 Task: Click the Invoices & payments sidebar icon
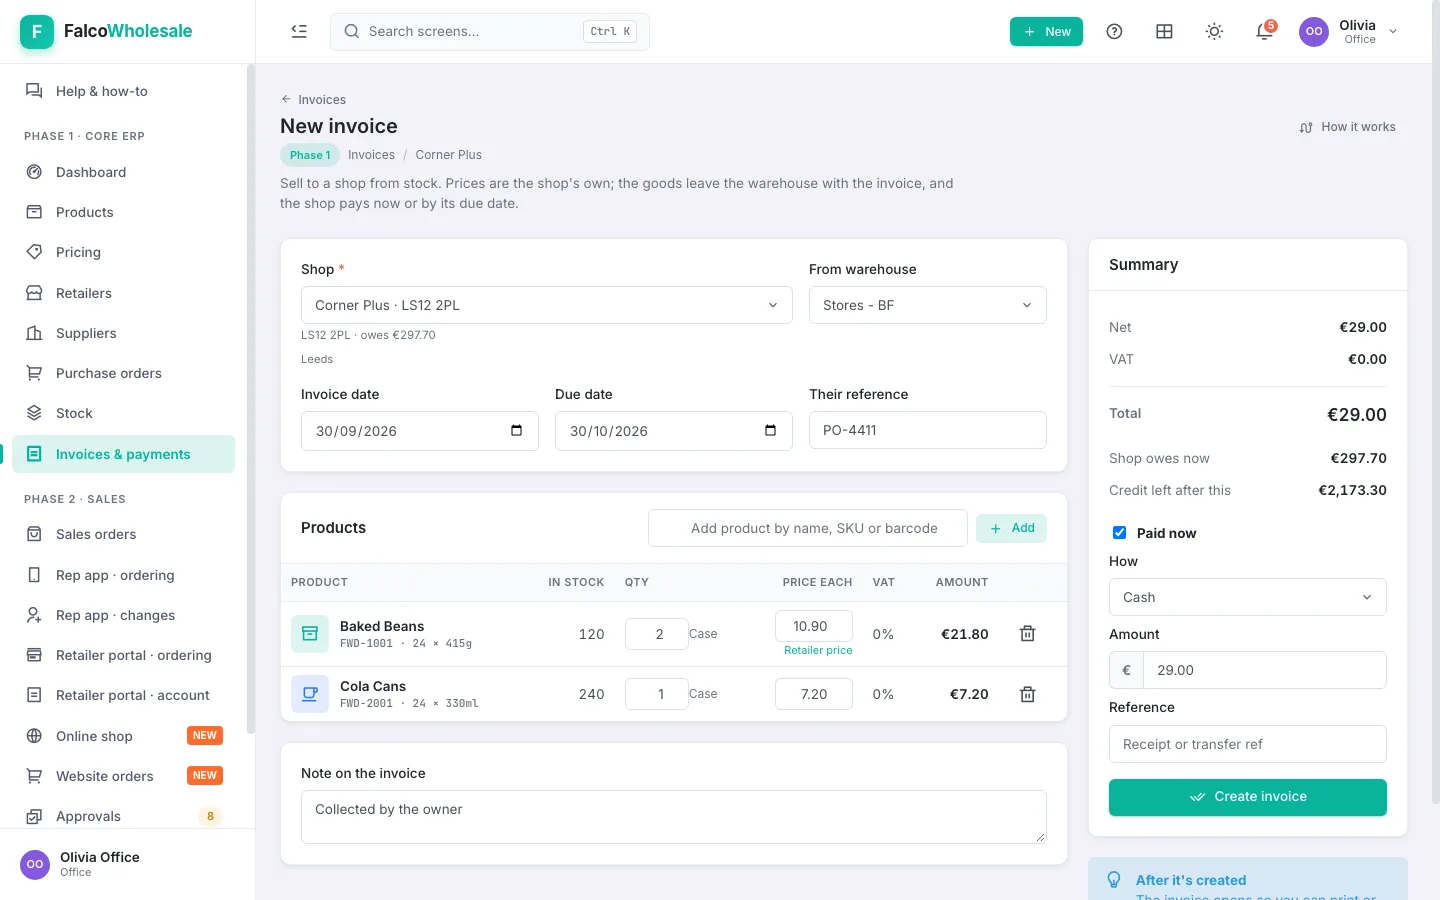pos(34,454)
